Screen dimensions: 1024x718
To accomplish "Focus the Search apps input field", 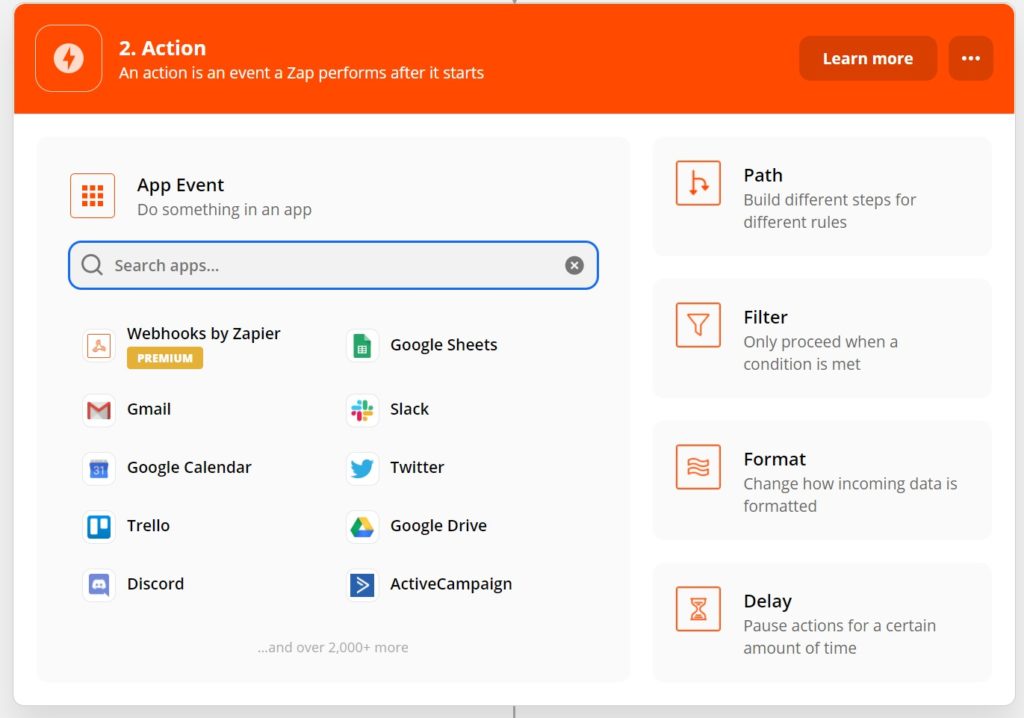I will (x=333, y=265).
